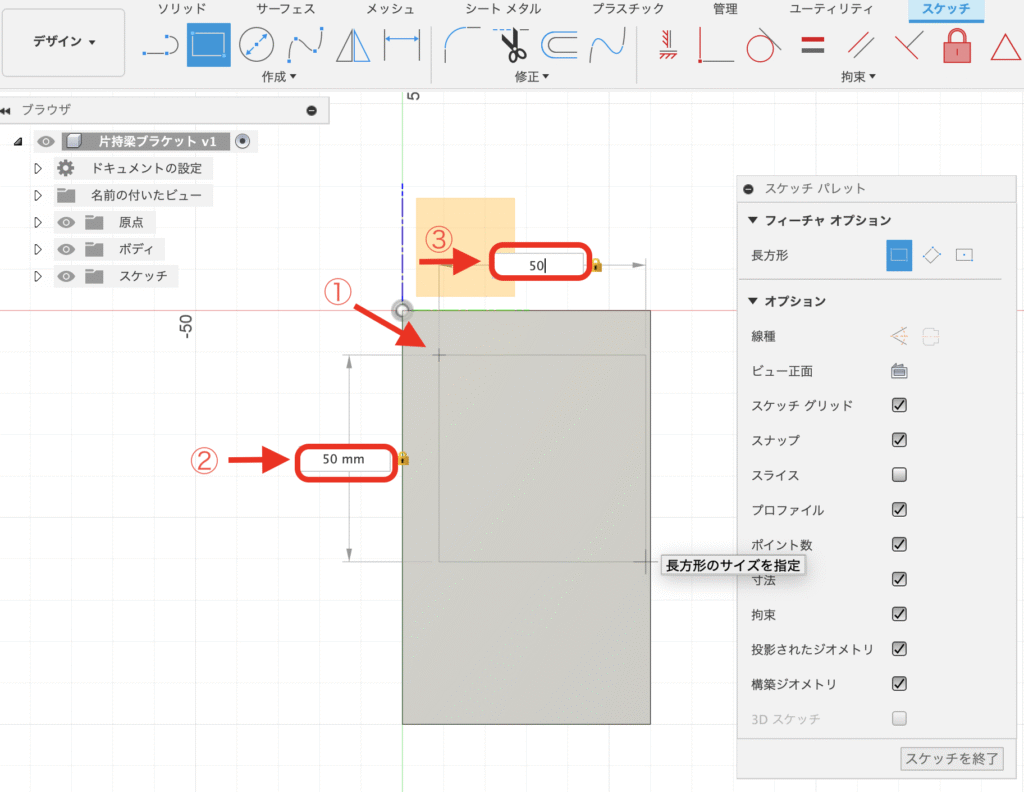Screen dimensions: 1024x792
Task: Apply the Fix/Lock constraint
Action: [955, 45]
